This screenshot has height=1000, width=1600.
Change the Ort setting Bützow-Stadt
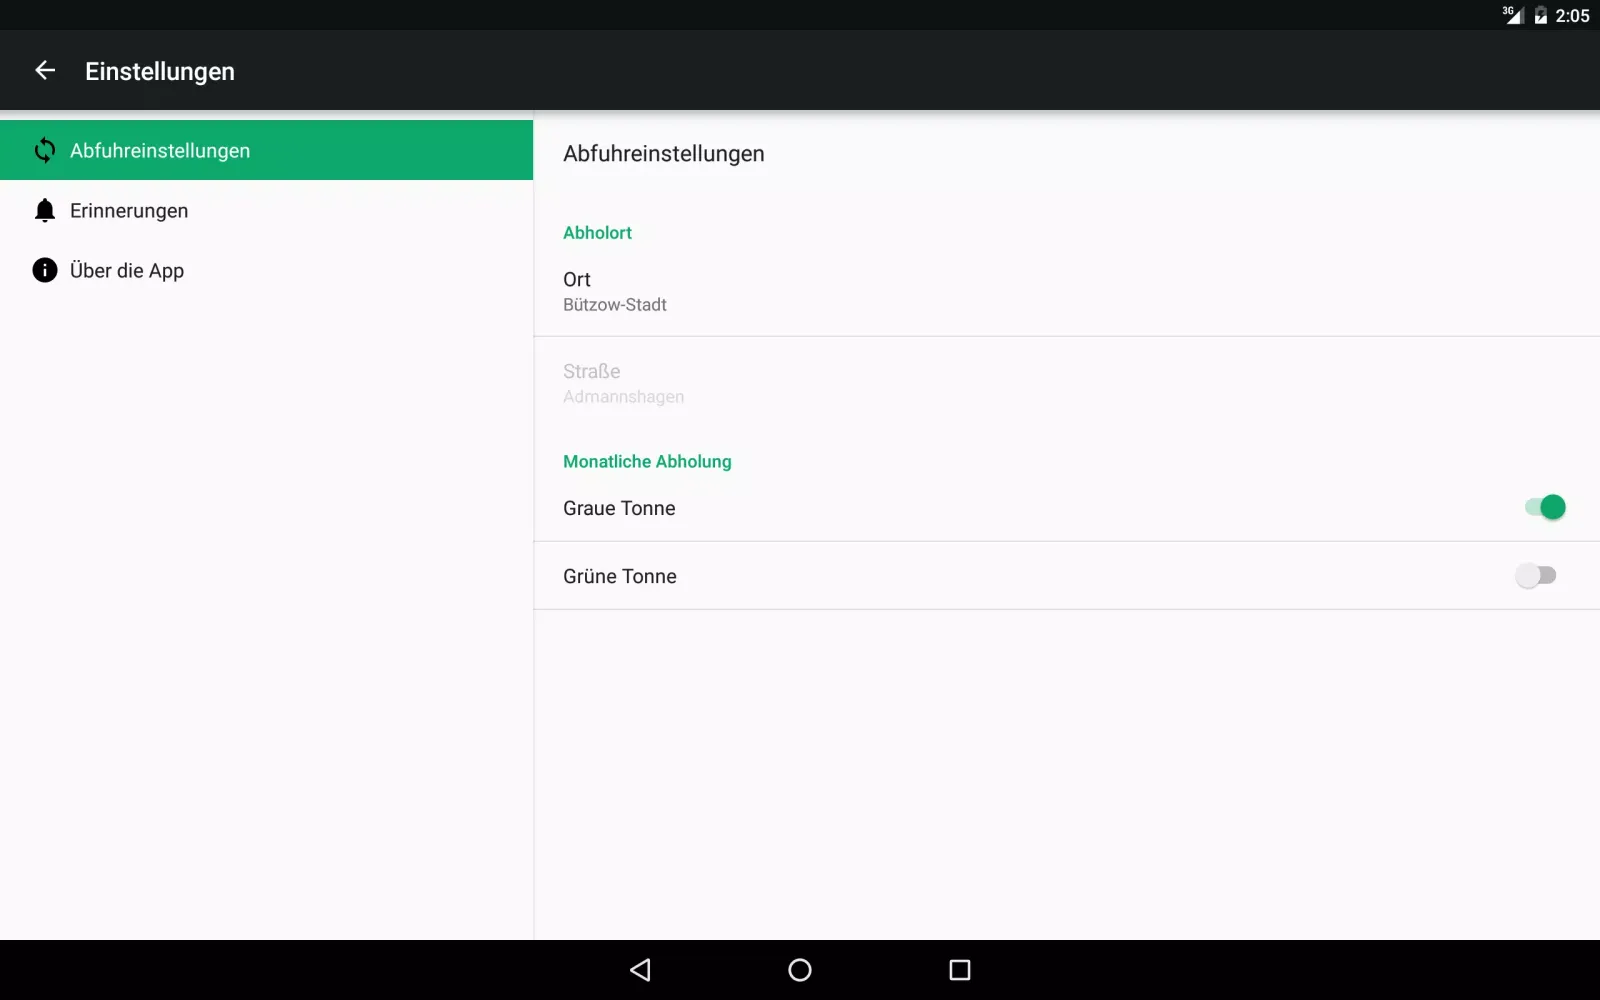1066,291
